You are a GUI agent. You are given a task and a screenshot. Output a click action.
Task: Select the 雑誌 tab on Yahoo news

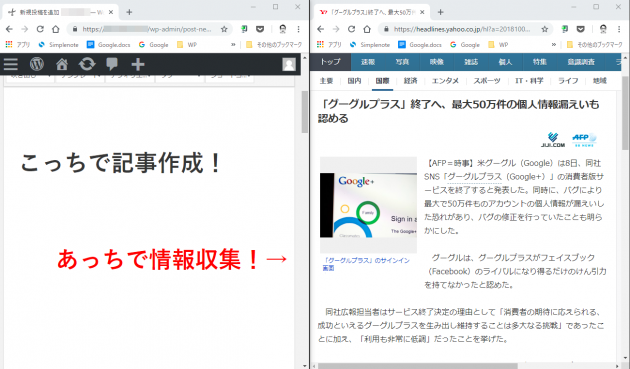click(471, 62)
